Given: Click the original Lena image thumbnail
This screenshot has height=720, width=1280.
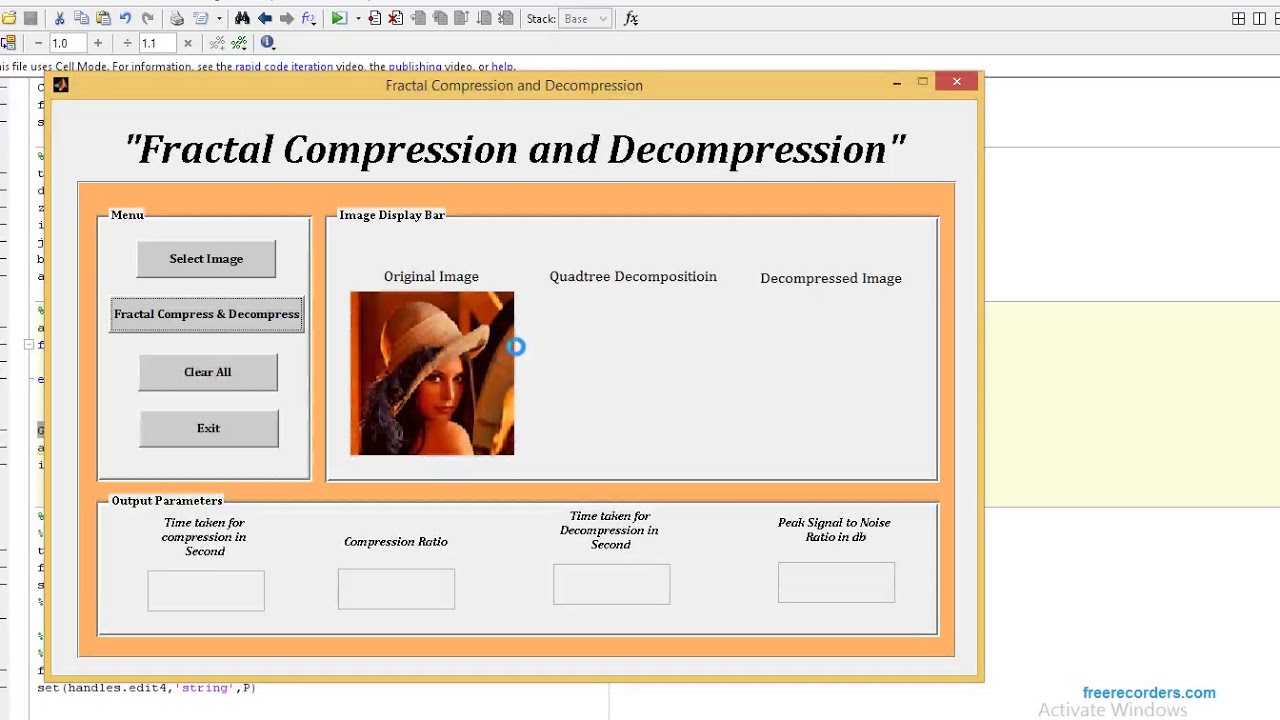Looking at the screenshot, I should coord(432,373).
